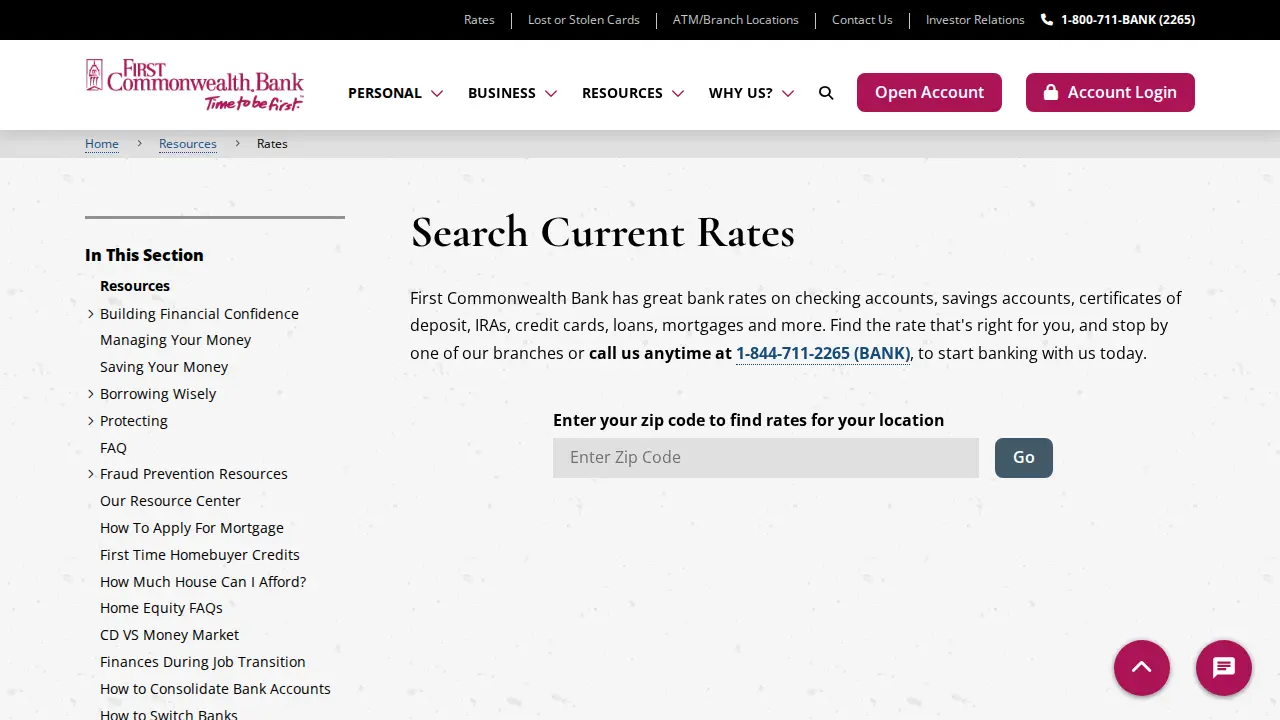The height and width of the screenshot is (720, 1280).
Task: Open the Resources sidebar heading link
Action: point(135,286)
